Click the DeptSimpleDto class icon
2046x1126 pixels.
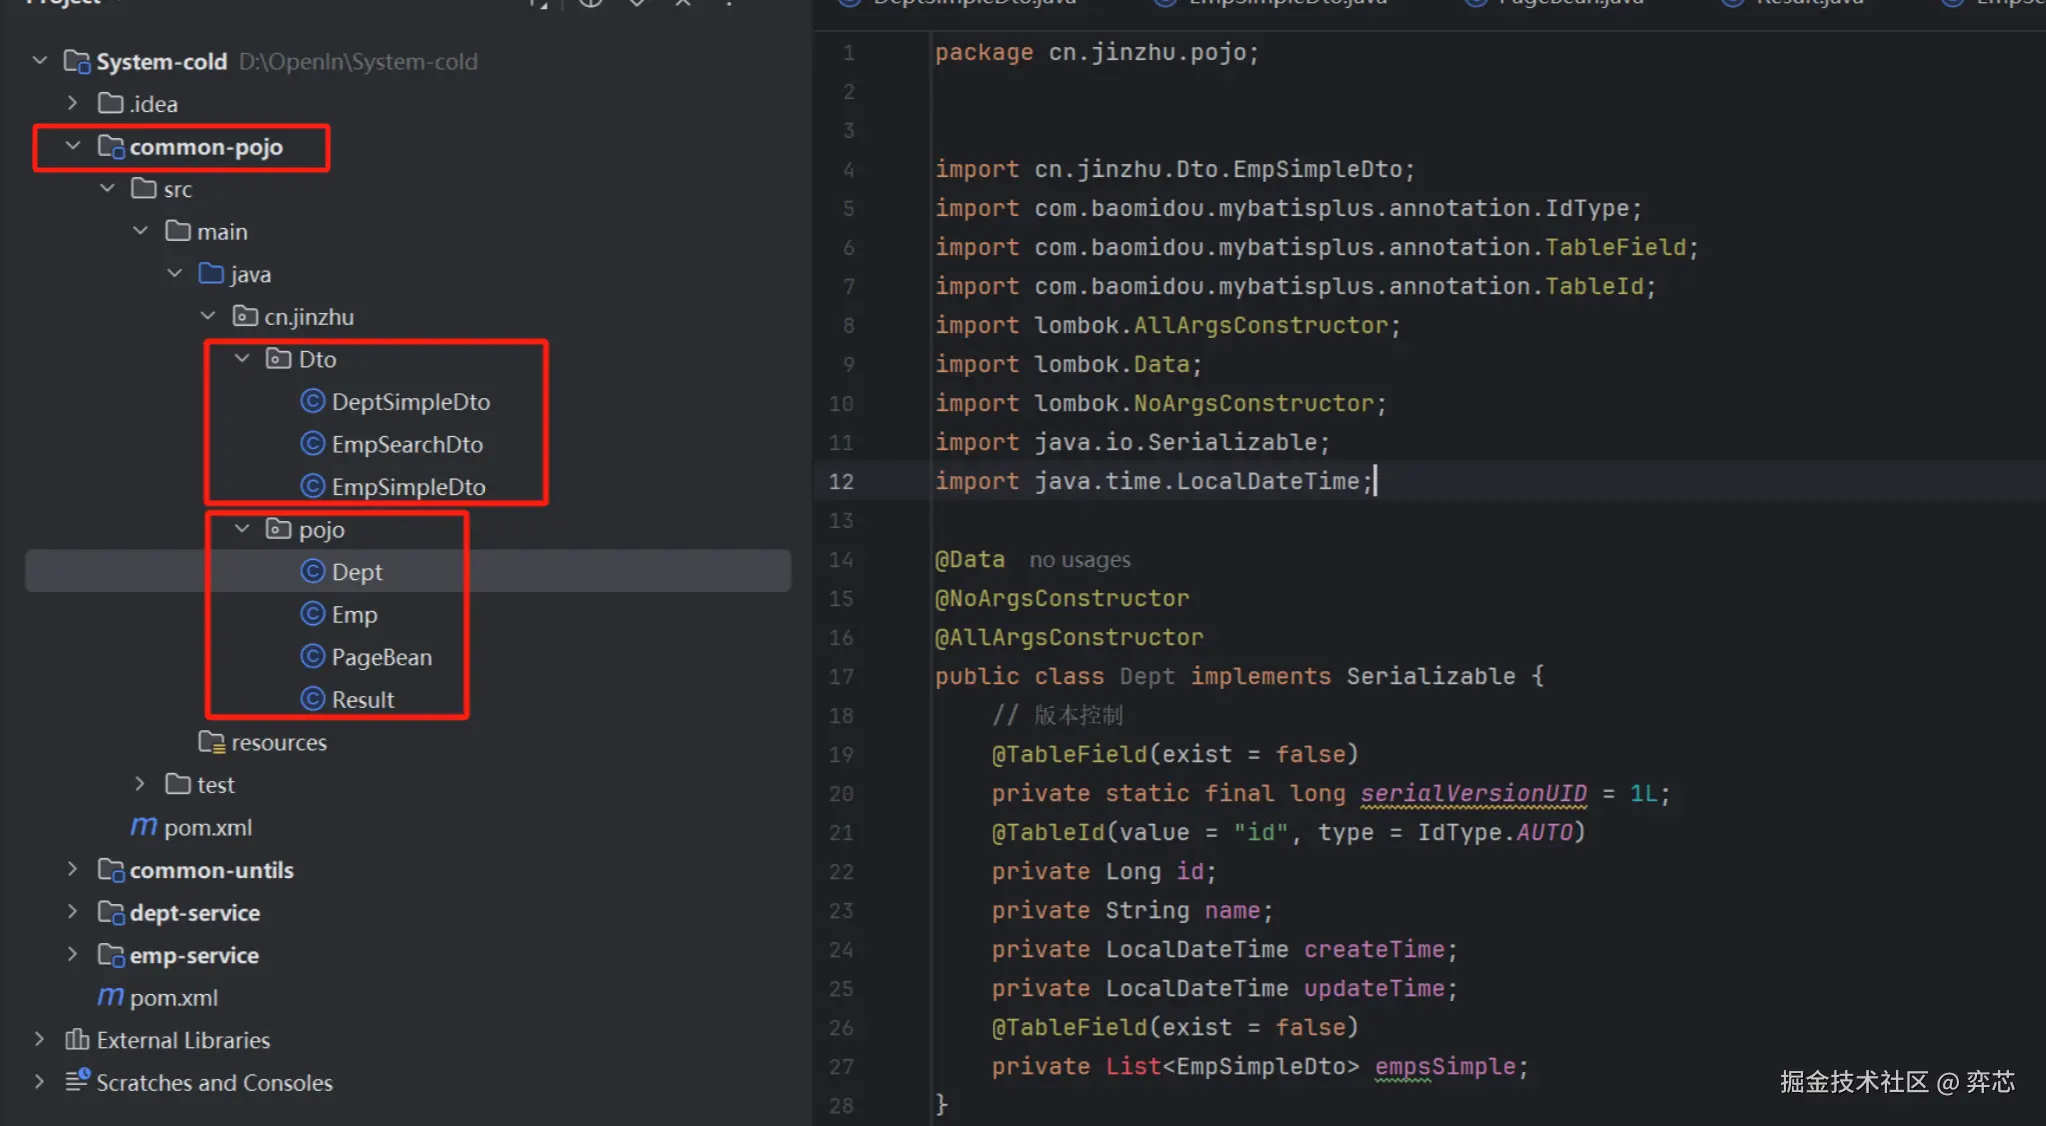click(313, 402)
